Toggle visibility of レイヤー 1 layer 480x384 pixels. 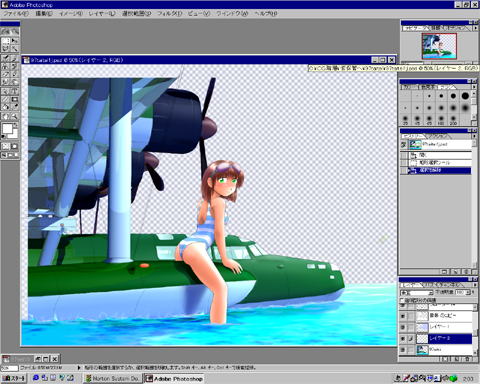tap(403, 327)
